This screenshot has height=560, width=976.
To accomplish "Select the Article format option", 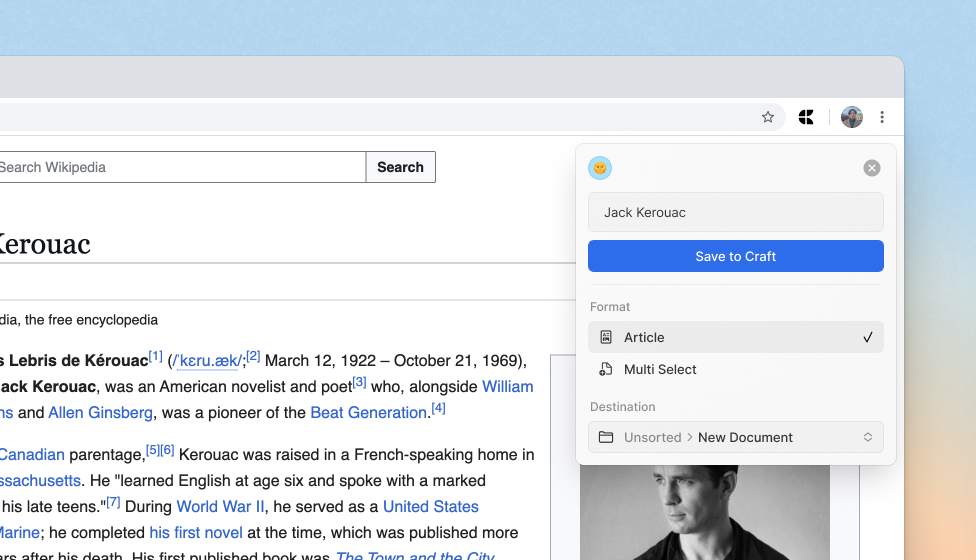I will click(x=736, y=337).
